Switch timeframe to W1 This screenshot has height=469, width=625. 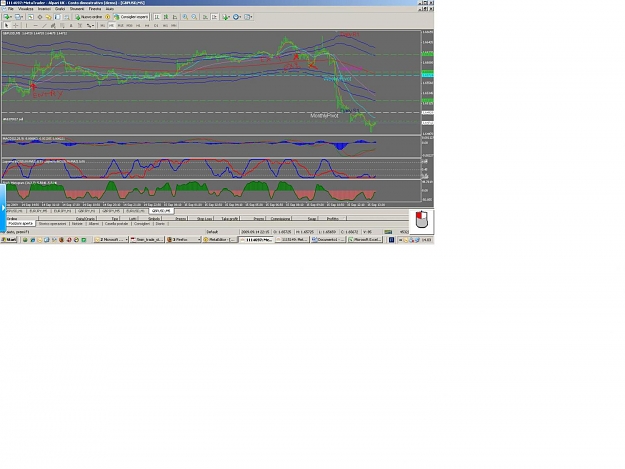coord(165,26)
